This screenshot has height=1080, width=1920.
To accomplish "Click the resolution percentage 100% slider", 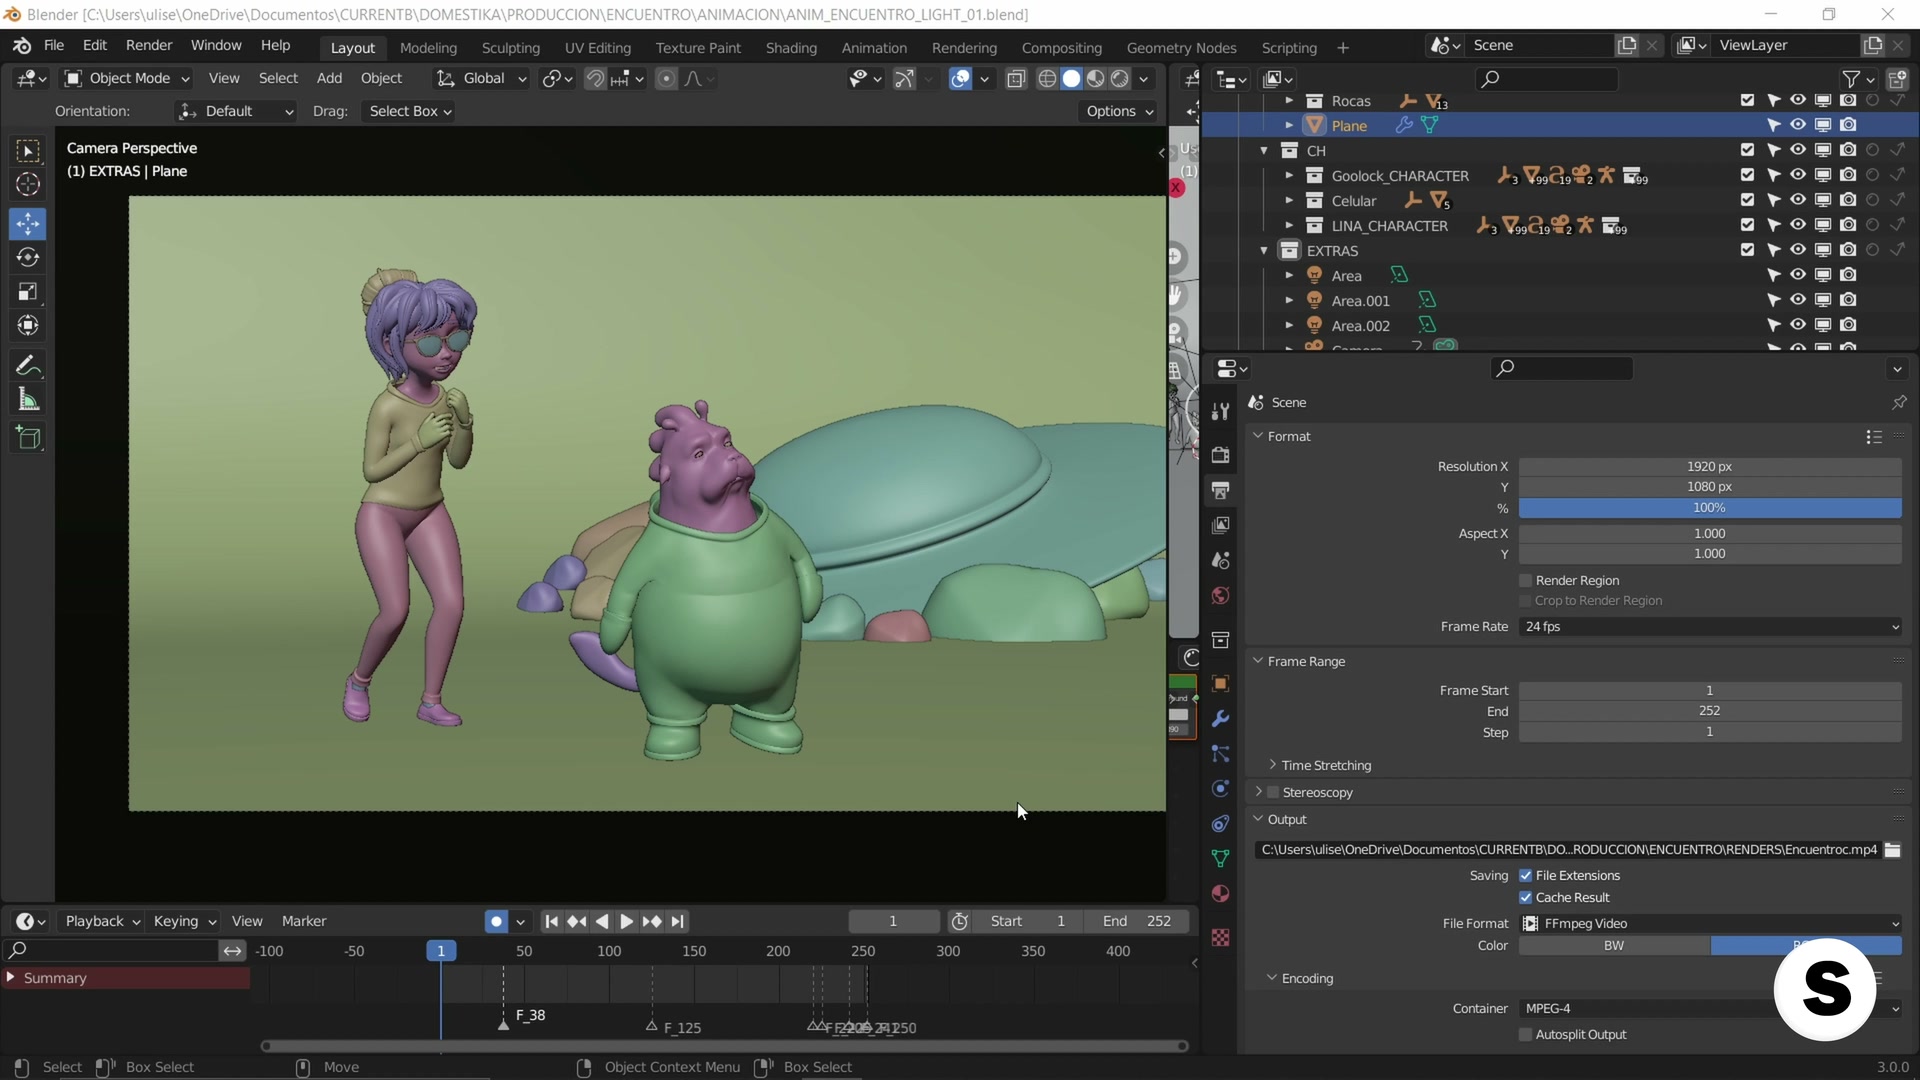I will [1710, 508].
